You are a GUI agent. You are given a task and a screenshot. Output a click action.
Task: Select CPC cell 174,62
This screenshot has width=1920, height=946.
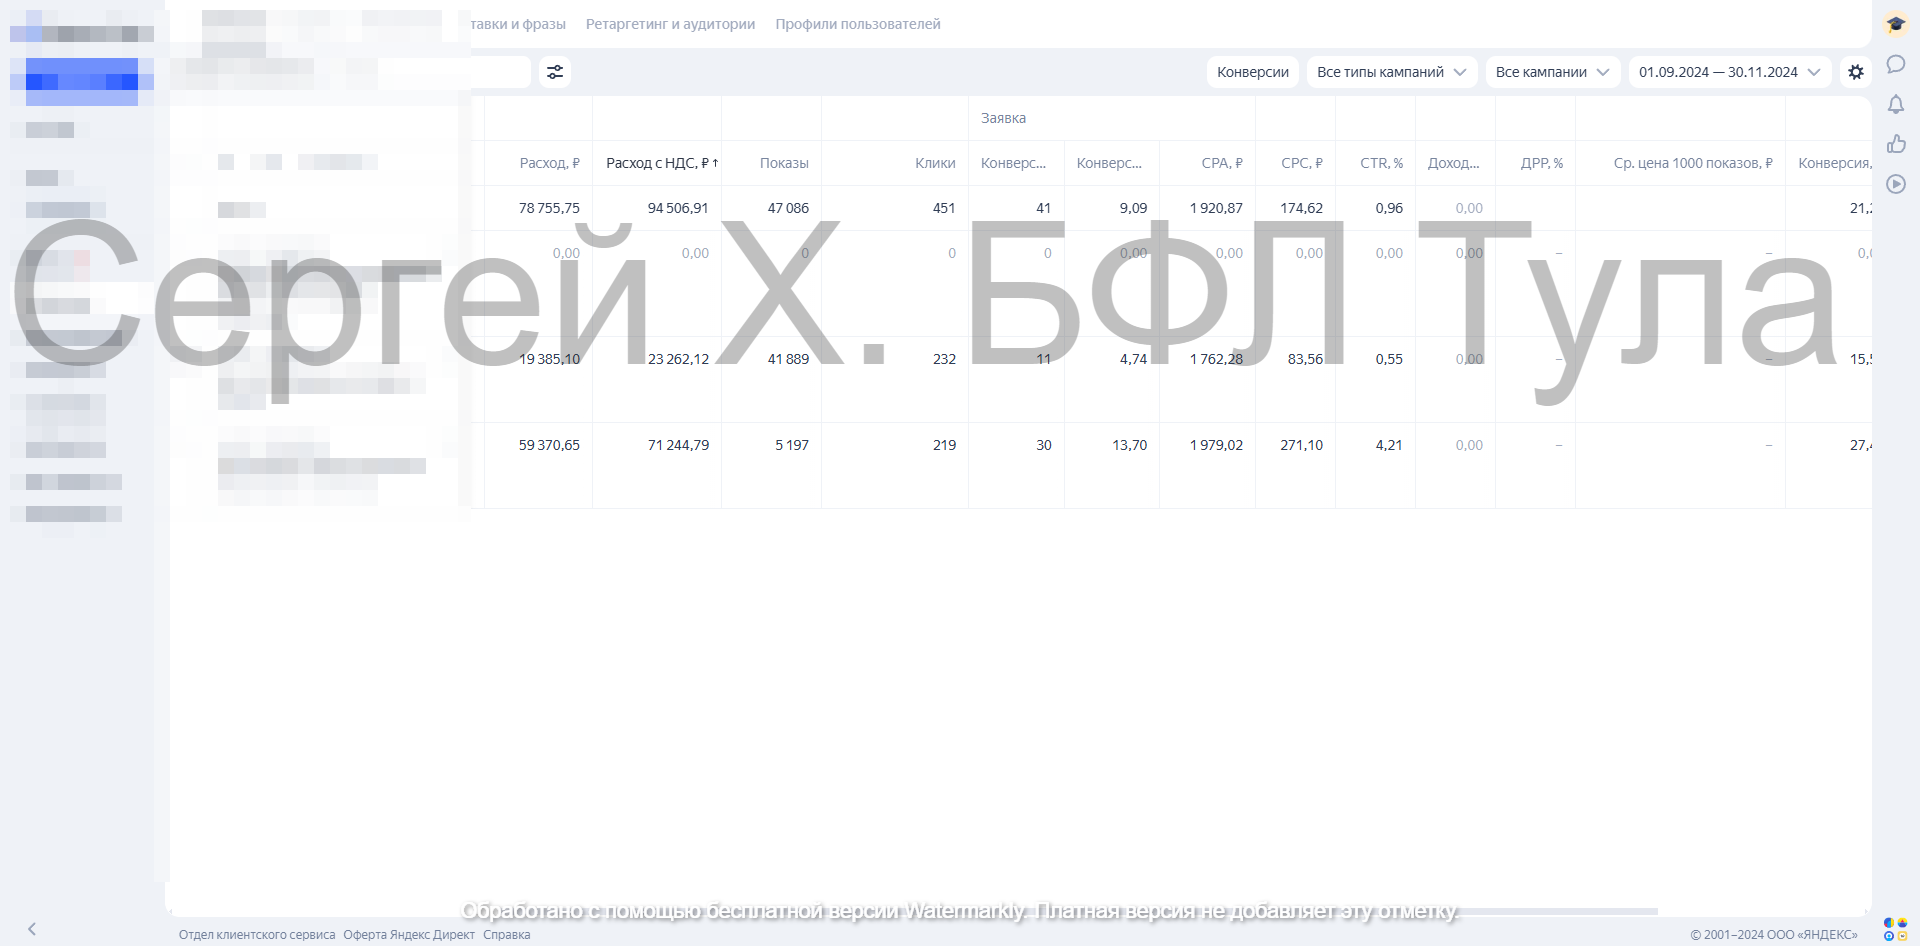pyautogui.click(x=1301, y=208)
